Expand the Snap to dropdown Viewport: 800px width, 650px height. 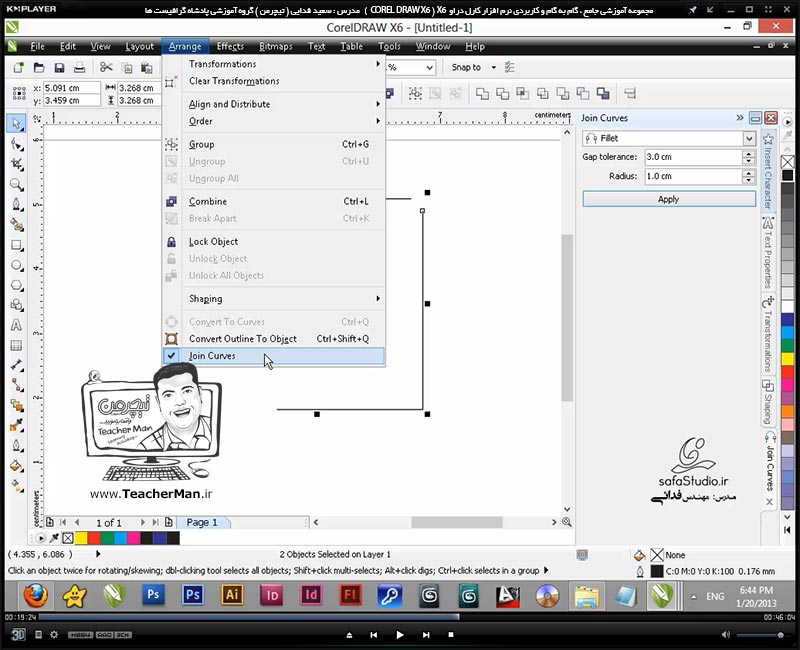493,67
